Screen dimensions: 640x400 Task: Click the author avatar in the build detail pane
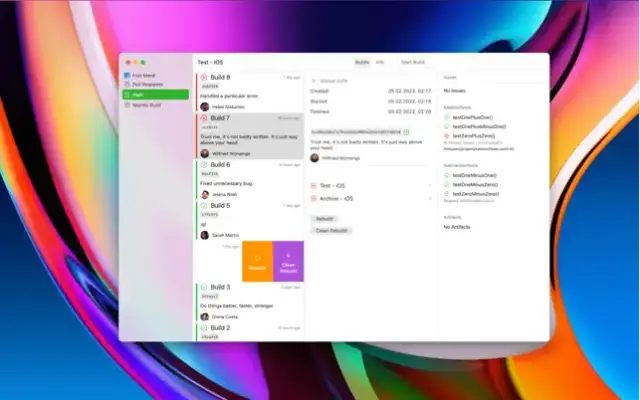tap(314, 158)
